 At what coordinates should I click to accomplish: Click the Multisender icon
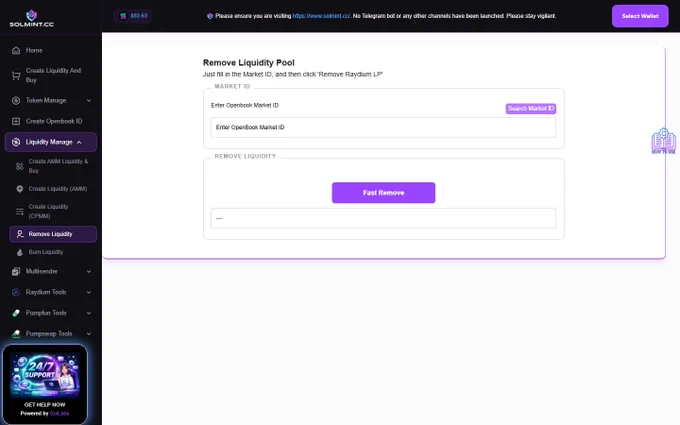[x=16, y=271]
